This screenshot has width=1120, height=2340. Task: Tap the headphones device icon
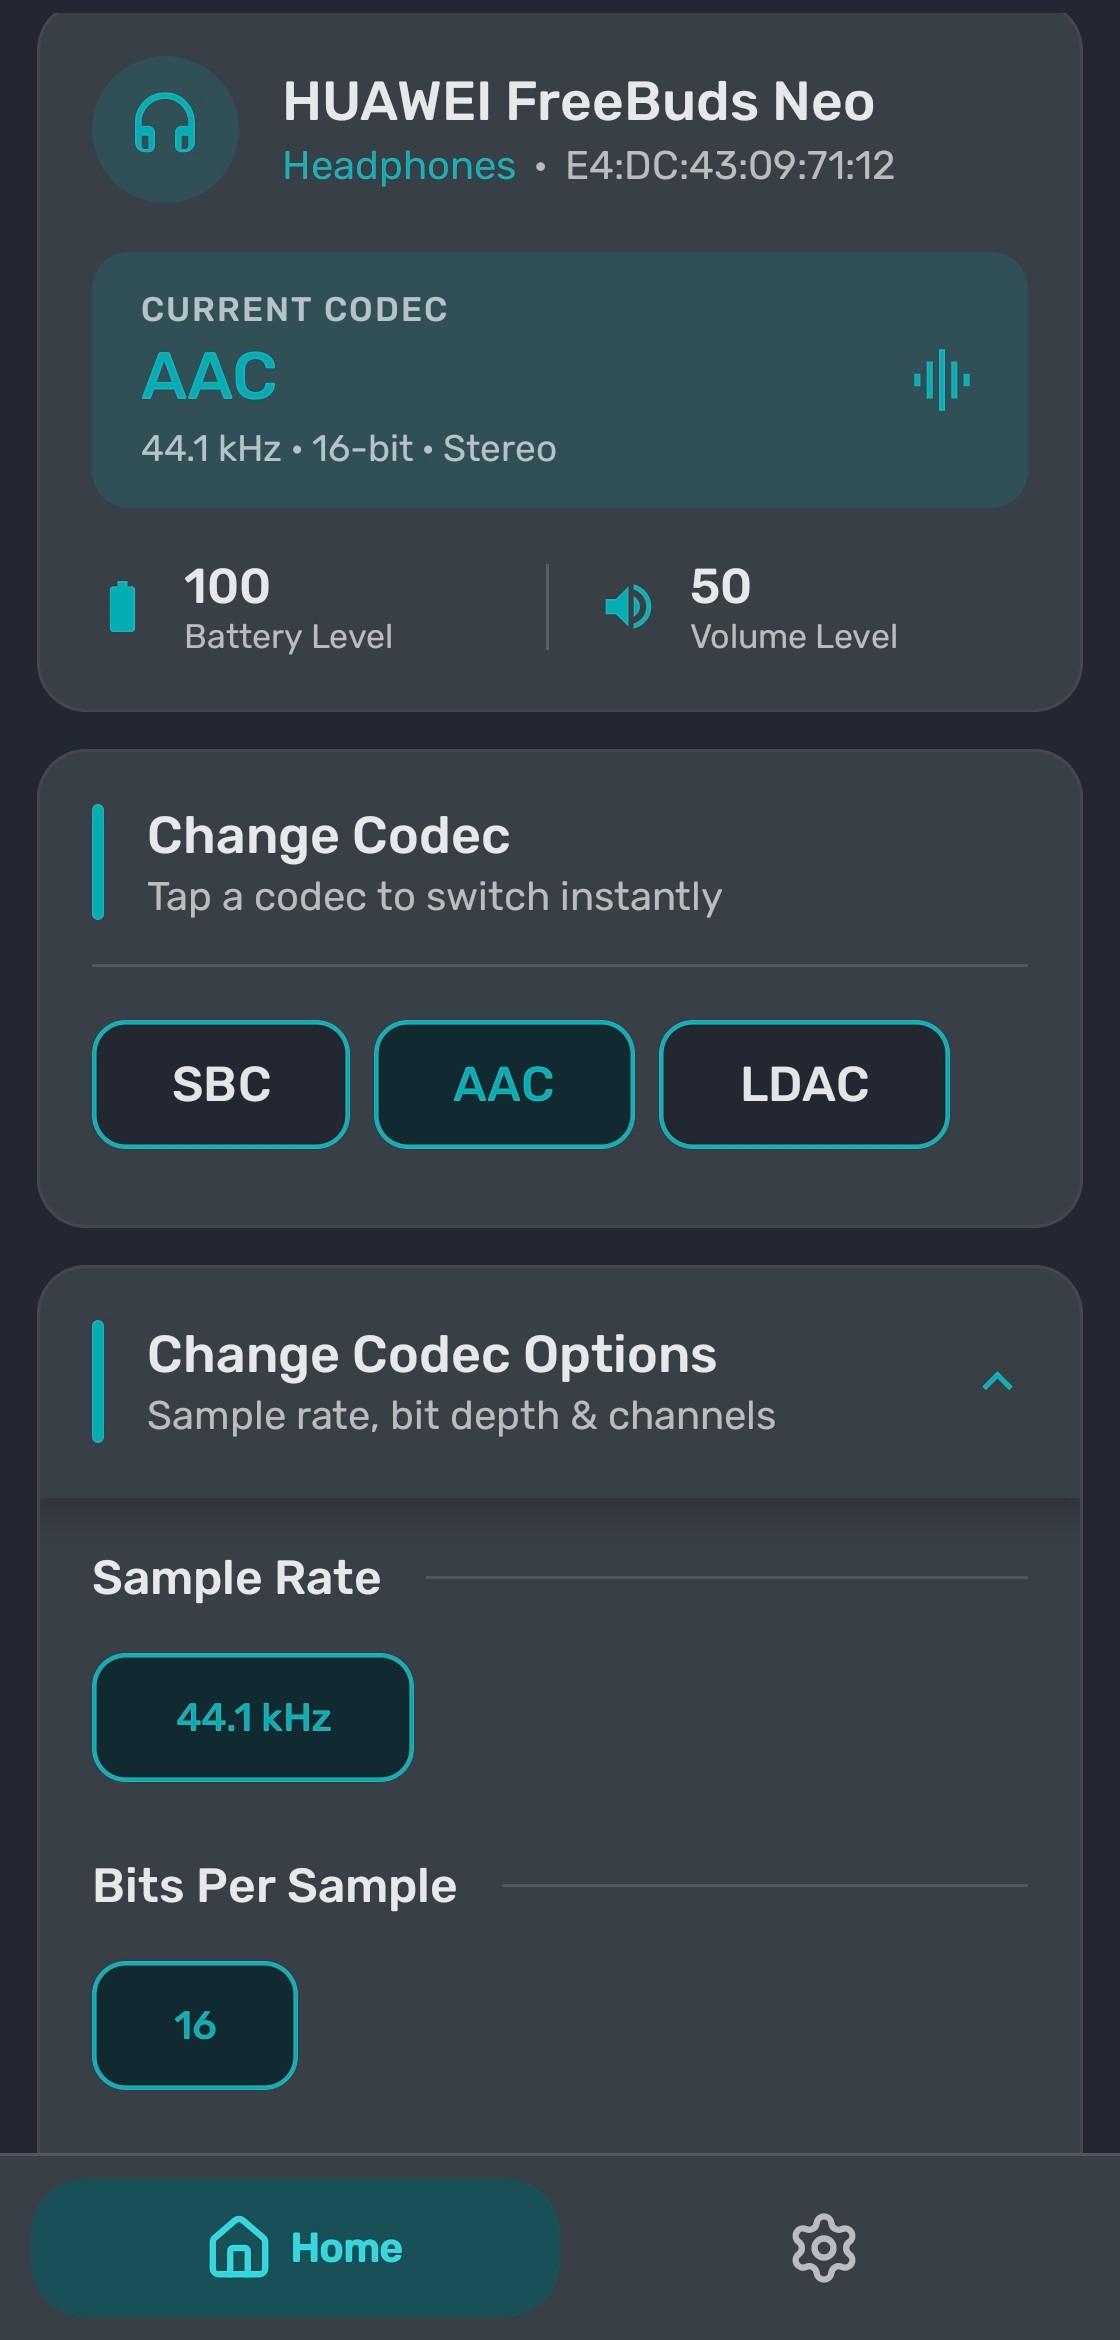point(165,129)
